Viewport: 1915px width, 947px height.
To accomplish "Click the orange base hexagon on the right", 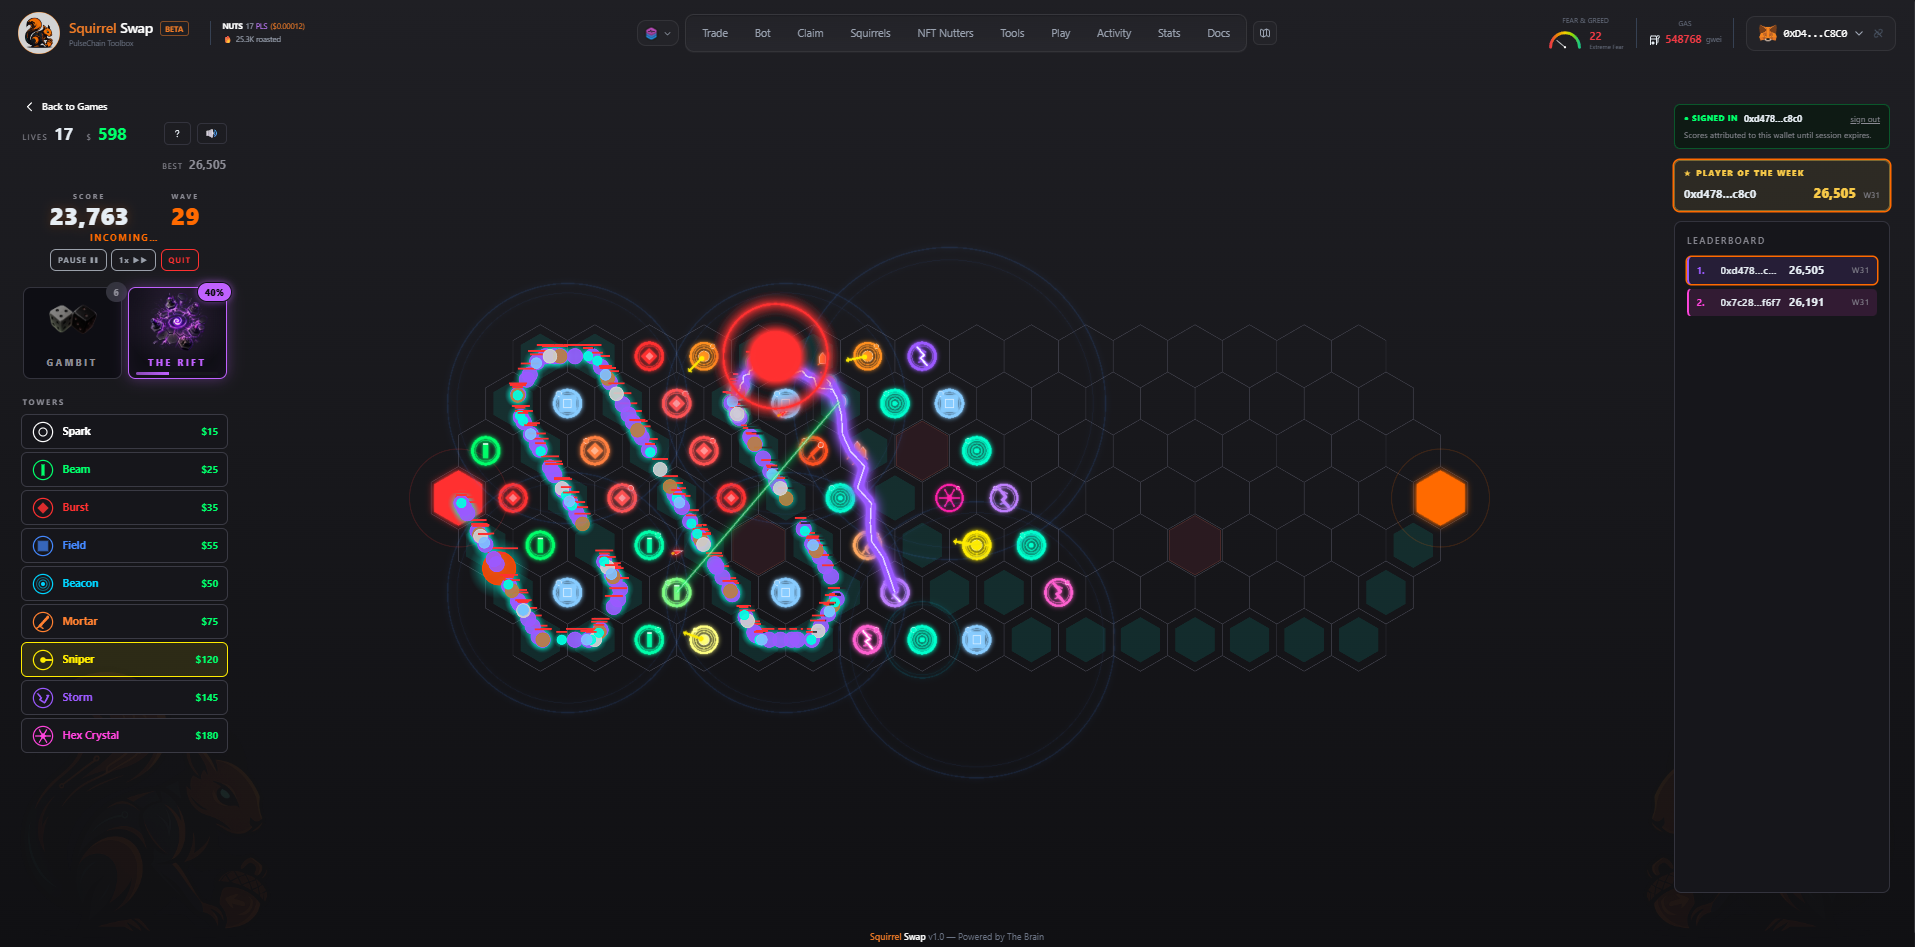I will click(x=1440, y=498).
